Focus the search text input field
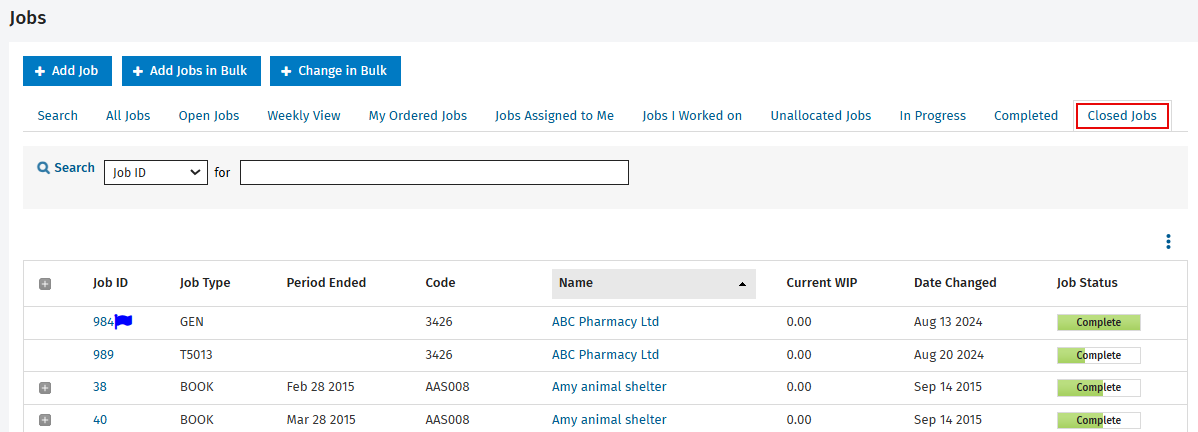The width and height of the screenshot is (1198, 432). click(x=434, y=173)
